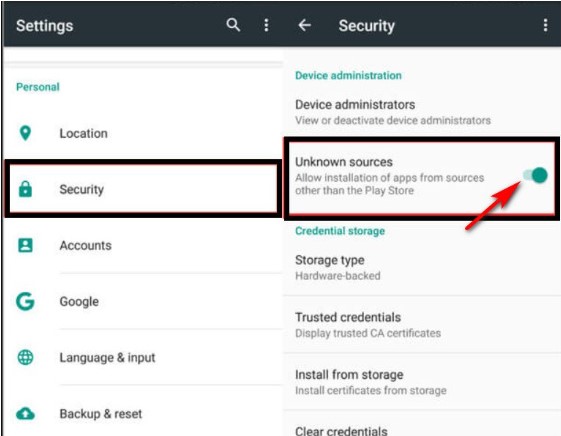Tap the Google G logo icon

tap(25, 301)
